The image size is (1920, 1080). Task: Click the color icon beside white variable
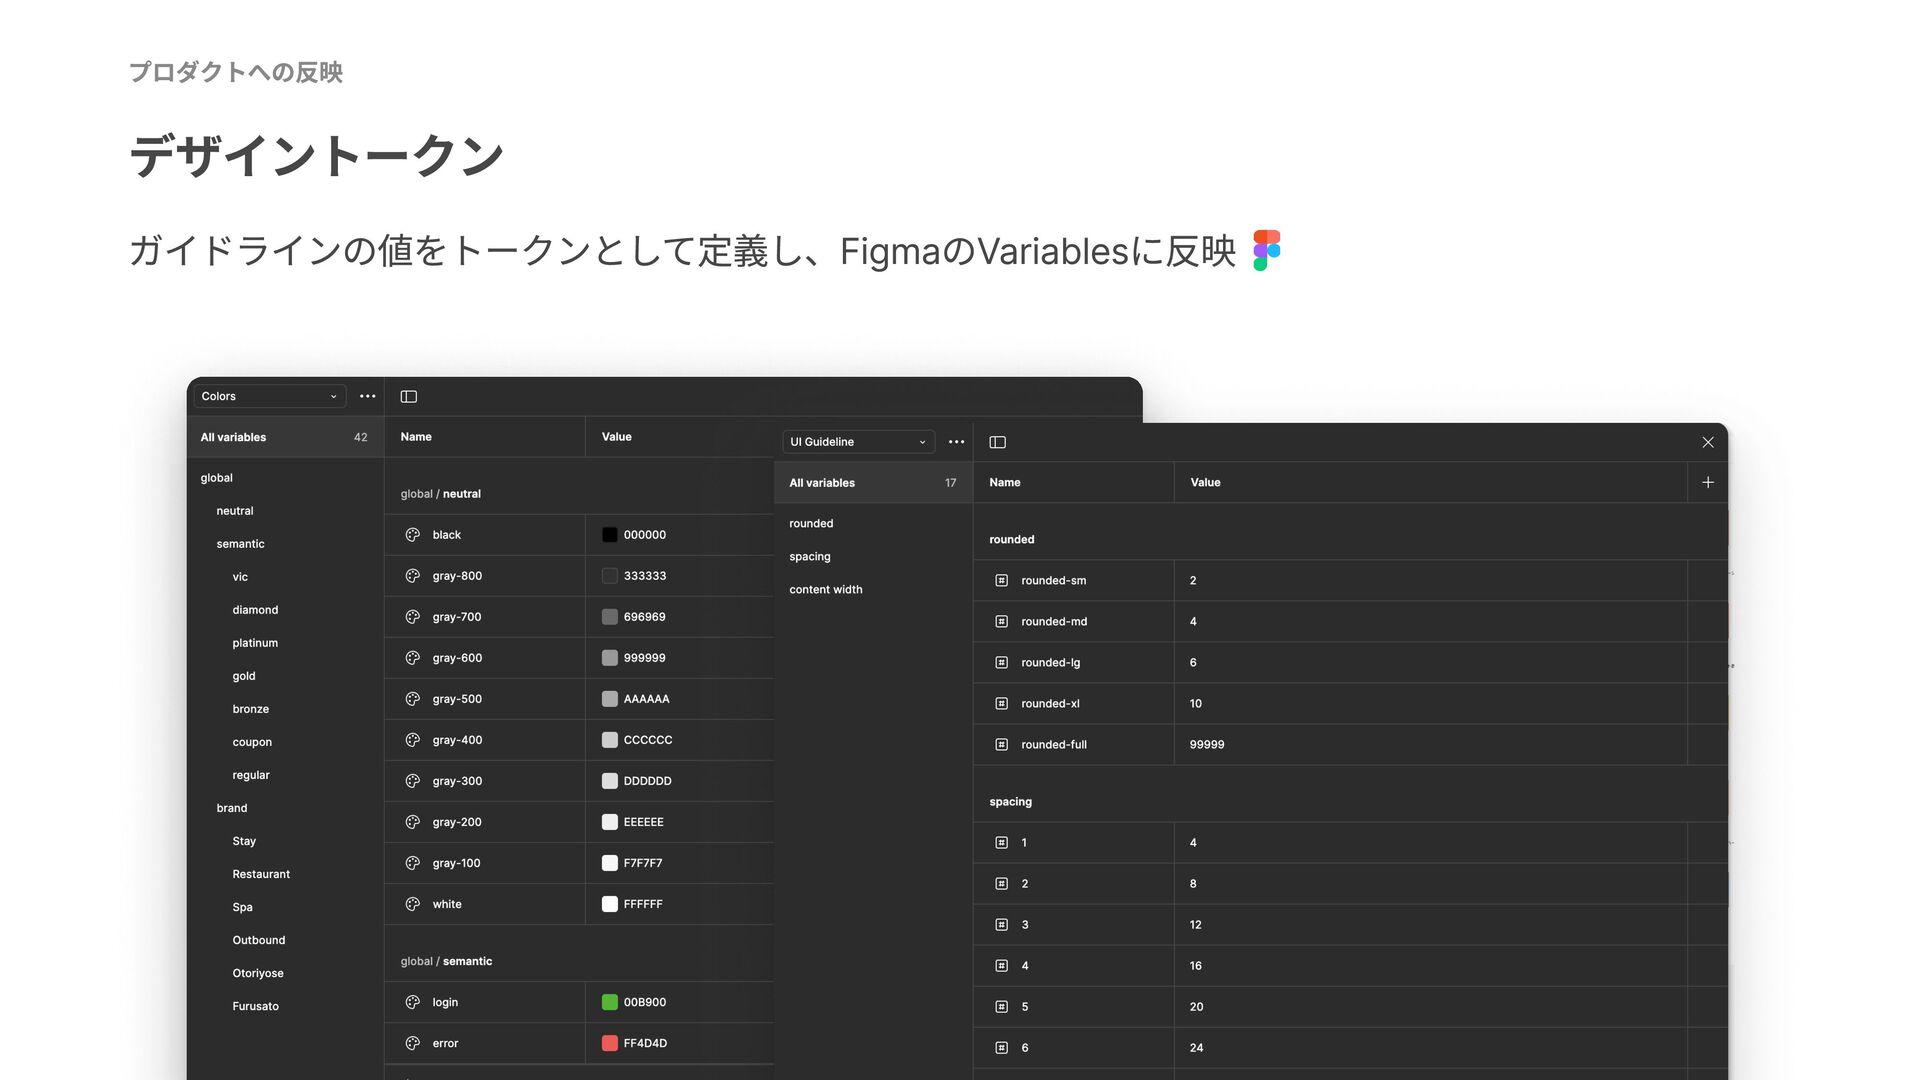coord(413,904)
